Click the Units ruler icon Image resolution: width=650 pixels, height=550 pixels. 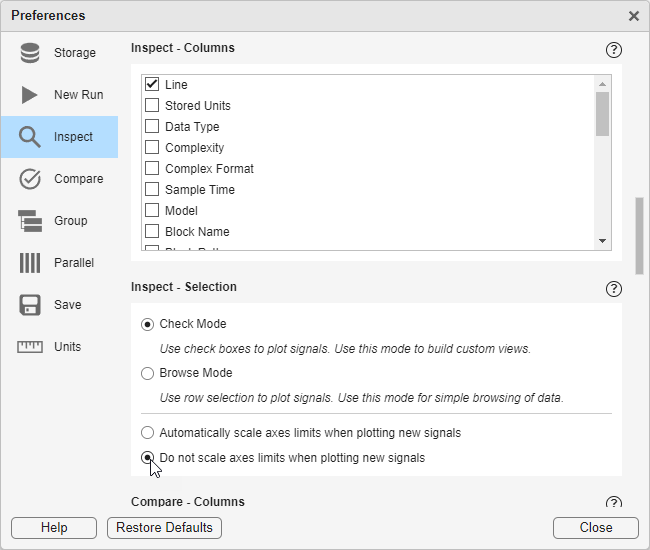tap(30, 347)
